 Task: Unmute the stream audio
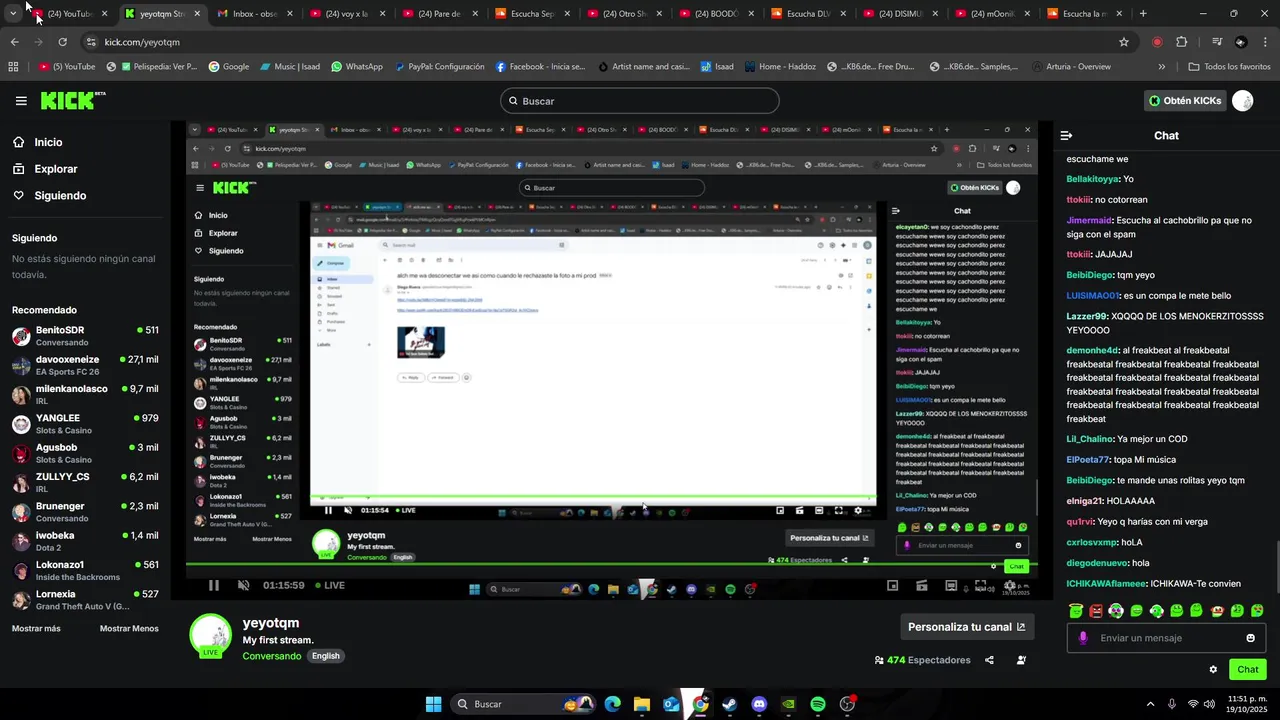point(243,586)
